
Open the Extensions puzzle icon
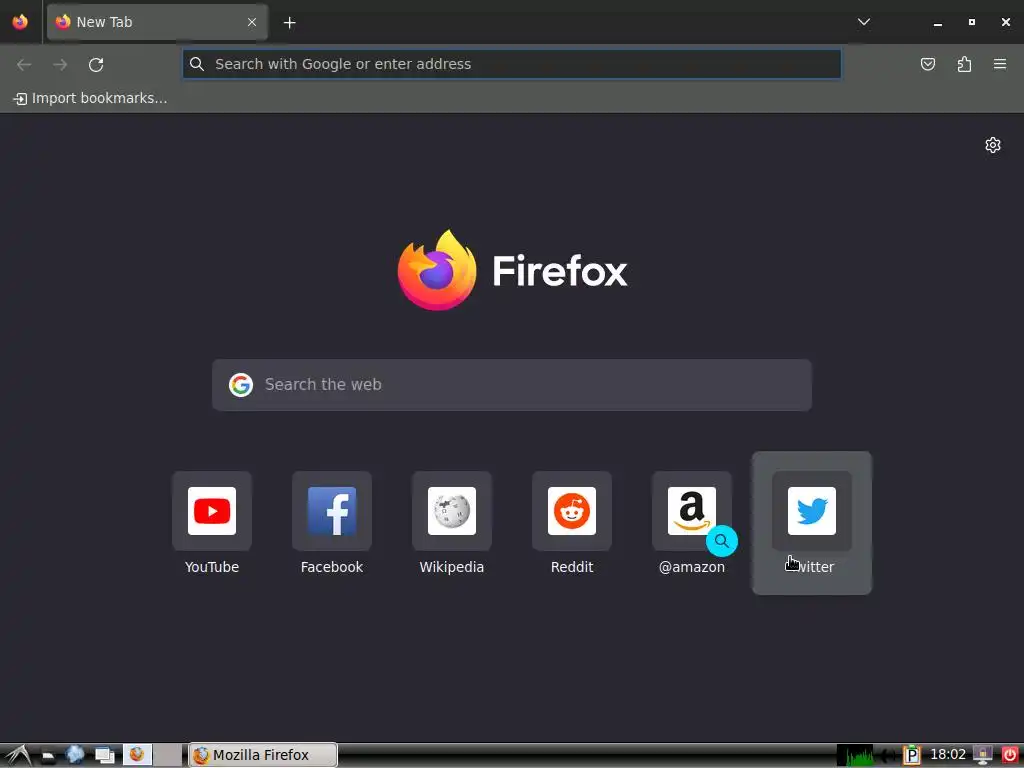pos(964,64)
